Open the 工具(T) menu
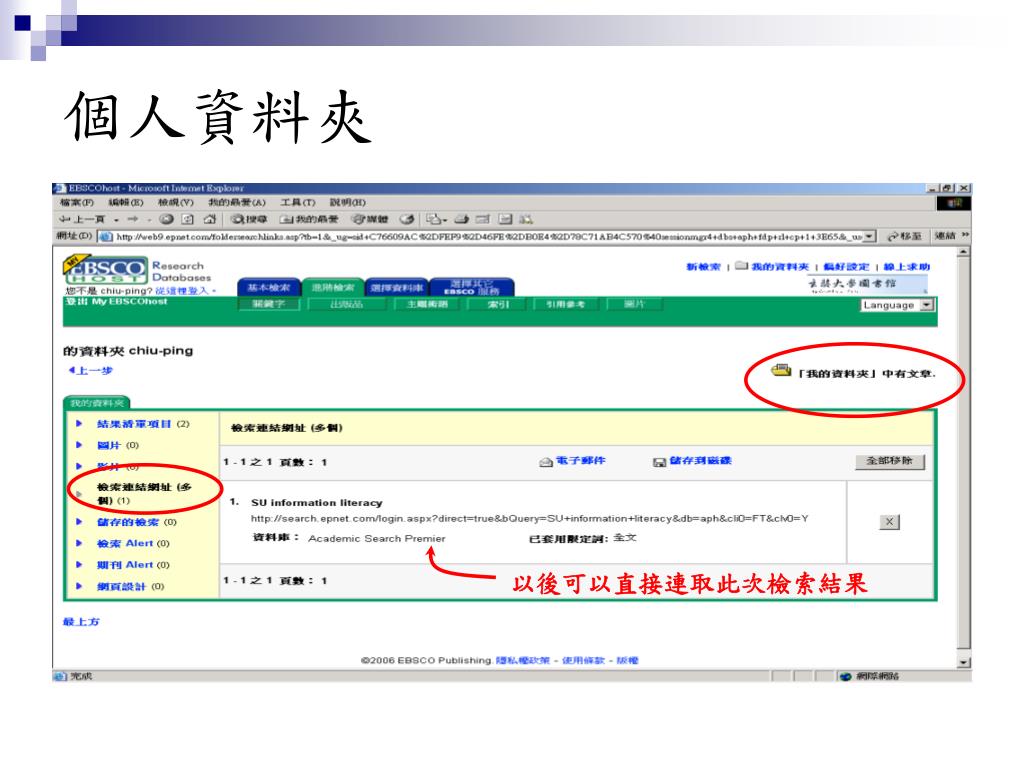This screenshot has width=1024, height=768. 298,203
